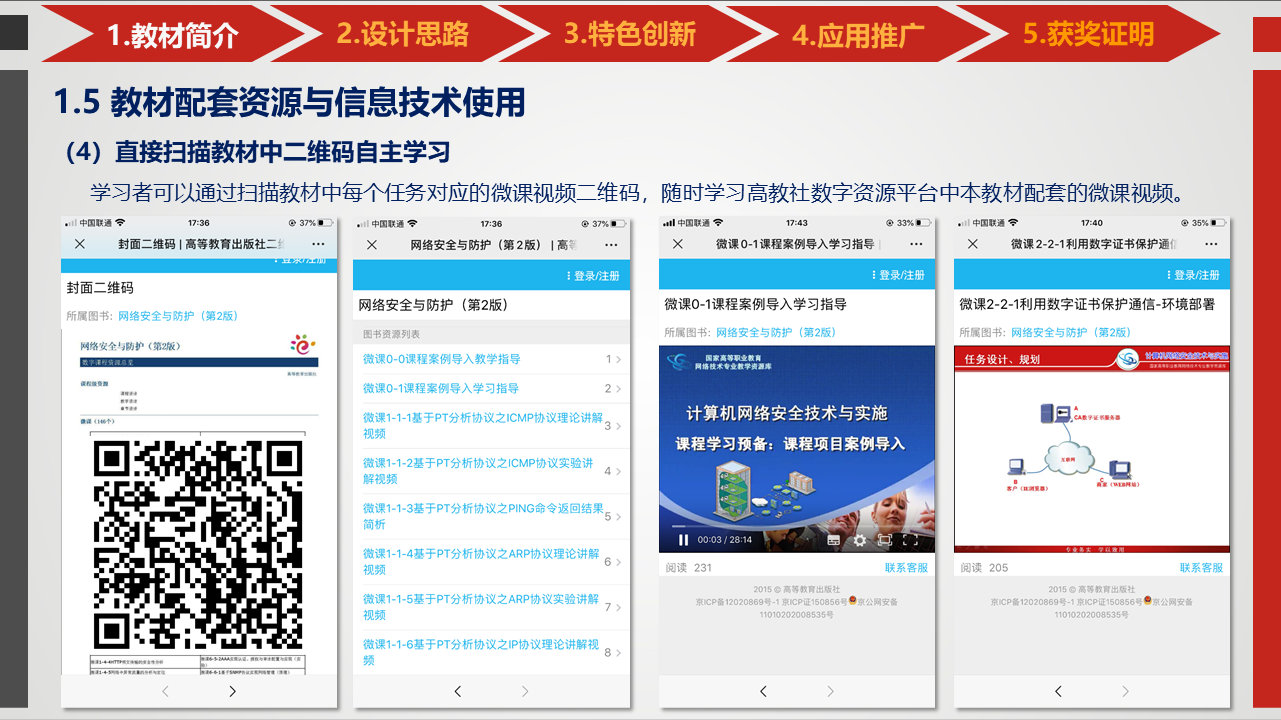Go to the 2.设计思路 section tab
Screen dimensions: 1281x720
click(x=402, y=34)
